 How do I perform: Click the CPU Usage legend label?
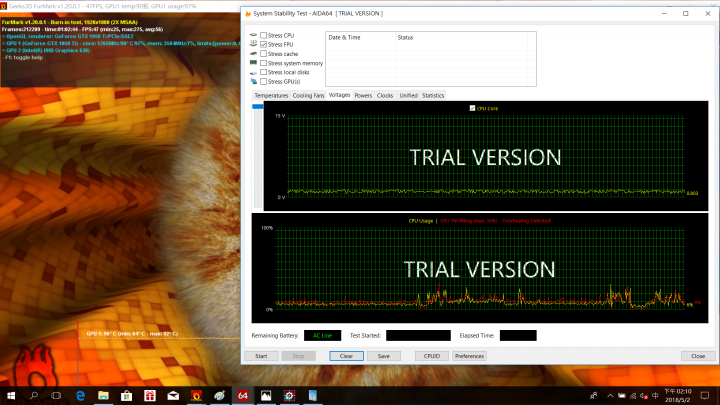[421, 221]
